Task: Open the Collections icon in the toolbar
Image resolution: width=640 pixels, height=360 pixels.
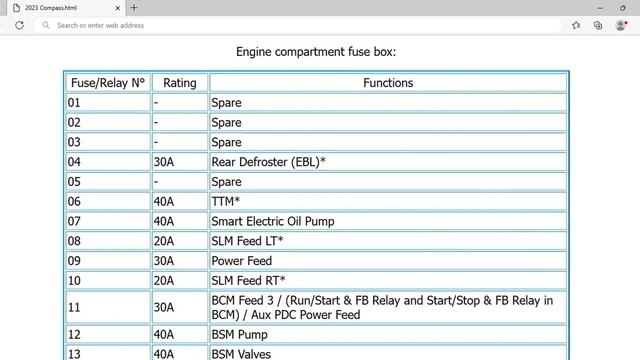Action: coord(598,25)
